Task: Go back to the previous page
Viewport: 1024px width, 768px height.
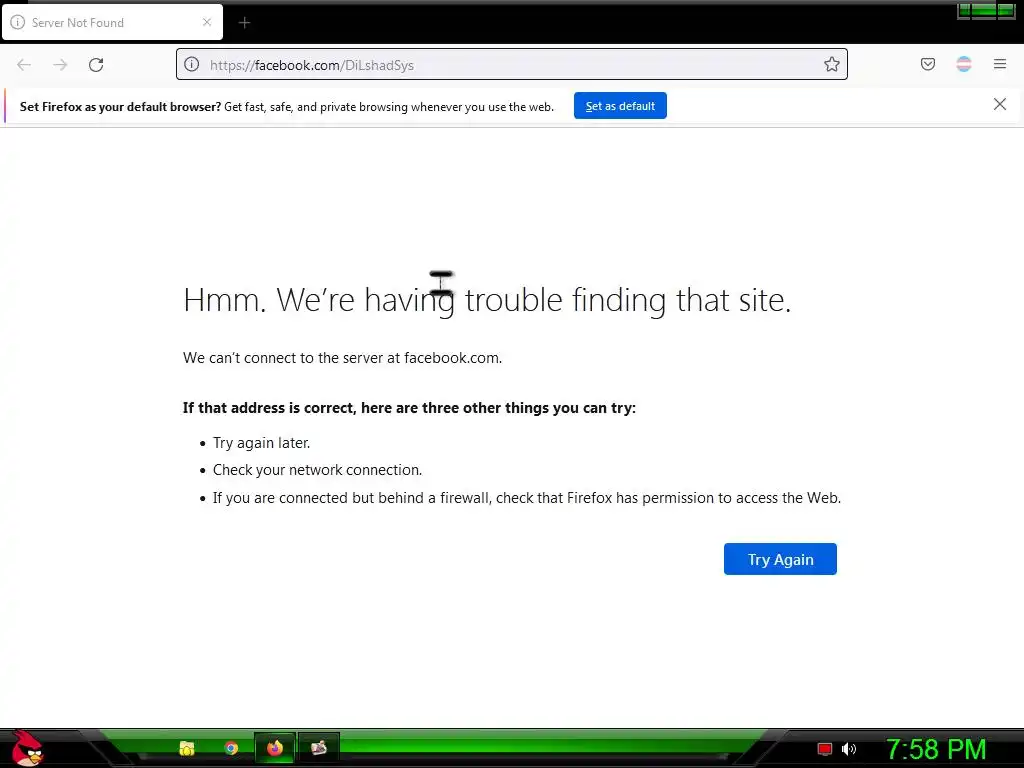Action: click(24, 65)
